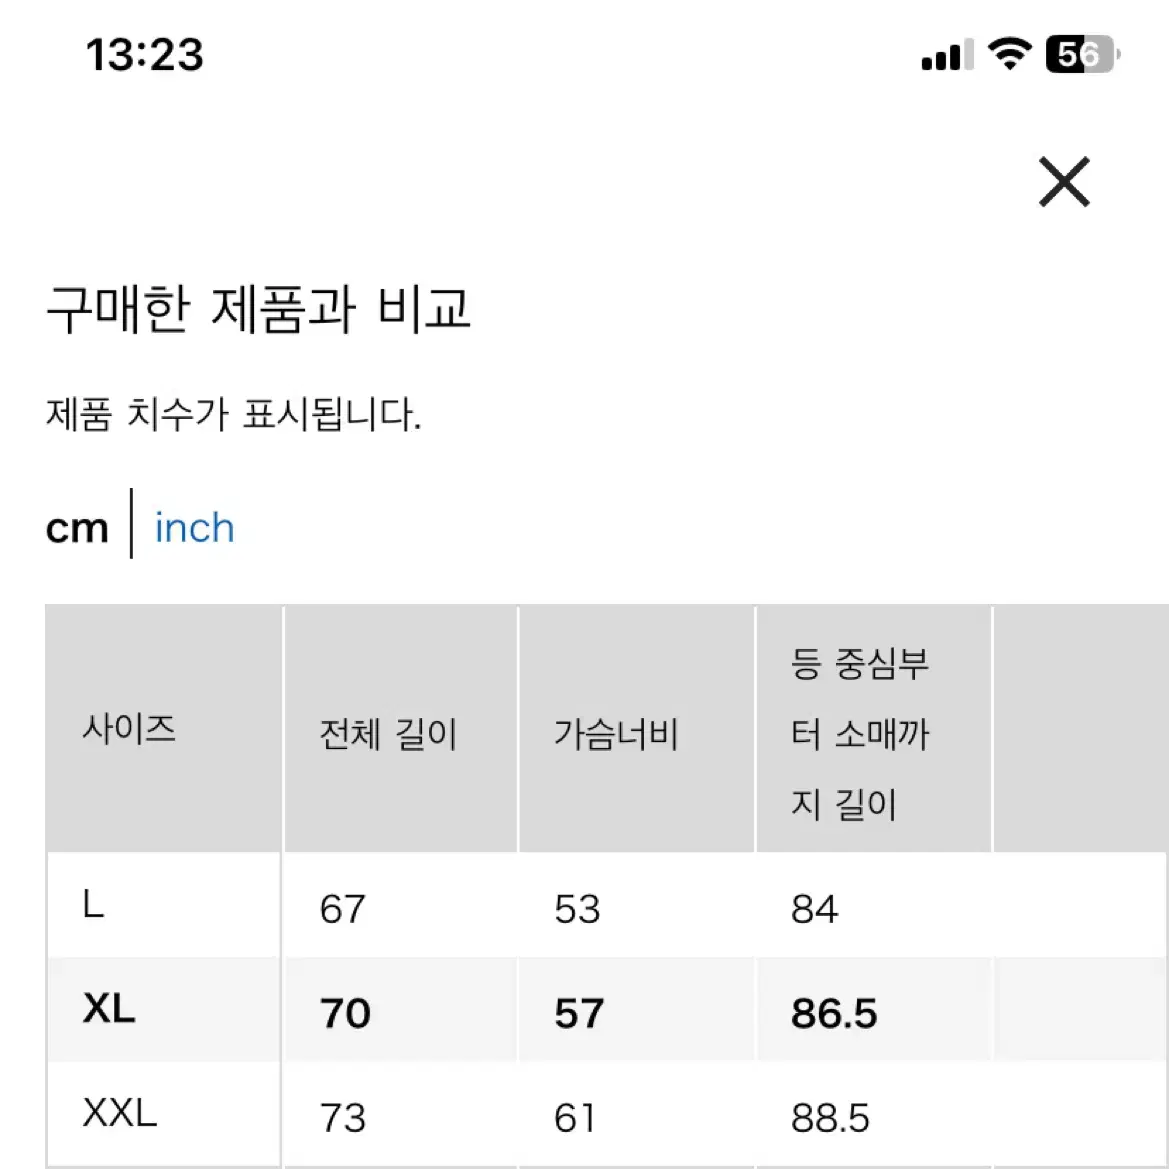The height and width of the screenshot is (1169, 1169).
Task: Tap the XL chest width value 57
Action: (x=579, y=1013)
